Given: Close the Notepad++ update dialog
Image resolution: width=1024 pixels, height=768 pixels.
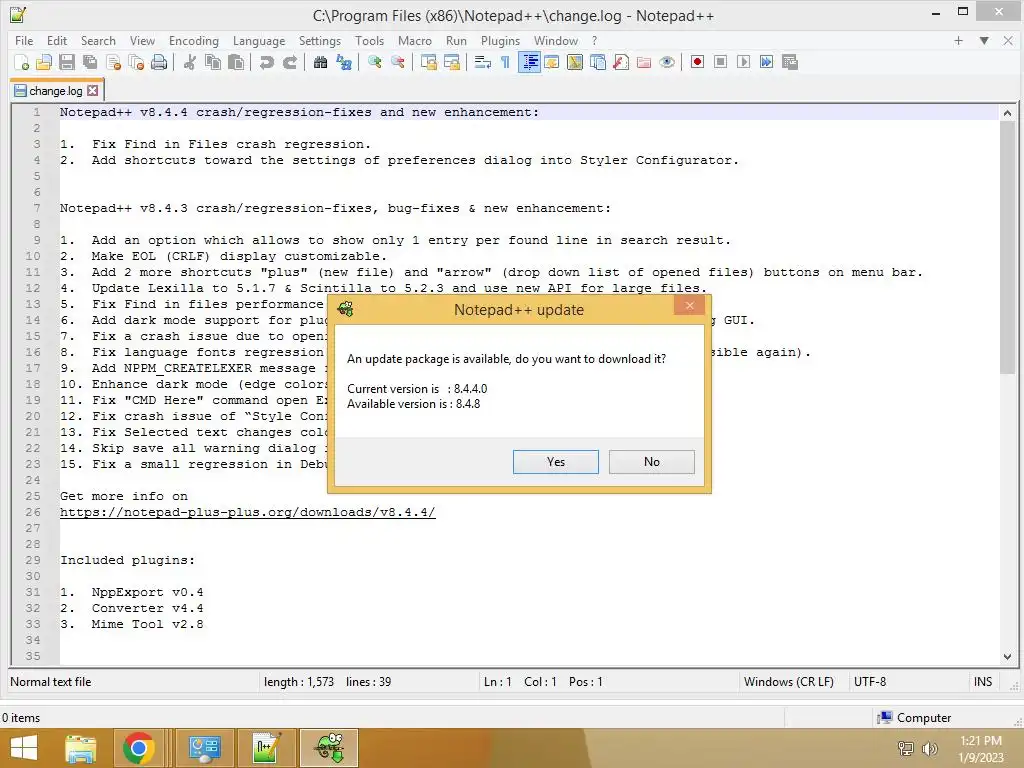Looking at the screenshot, I should [690, 306].
